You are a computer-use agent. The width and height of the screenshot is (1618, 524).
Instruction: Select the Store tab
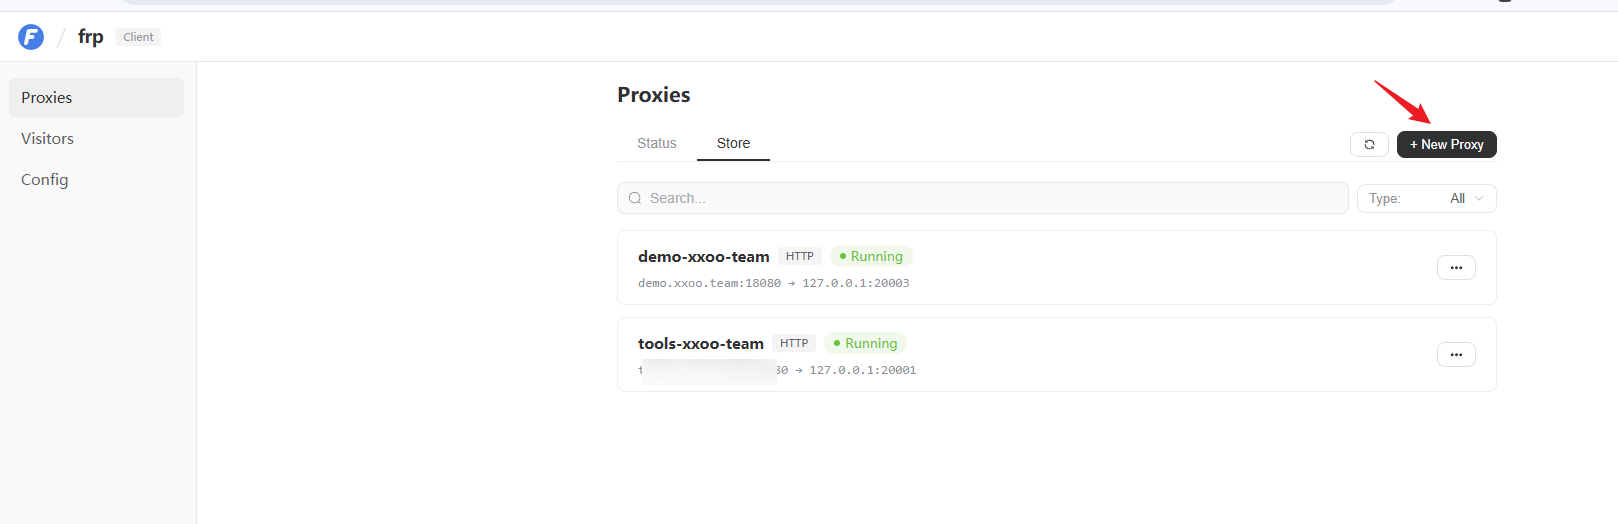pyautogui.click(x=733, y=143)
